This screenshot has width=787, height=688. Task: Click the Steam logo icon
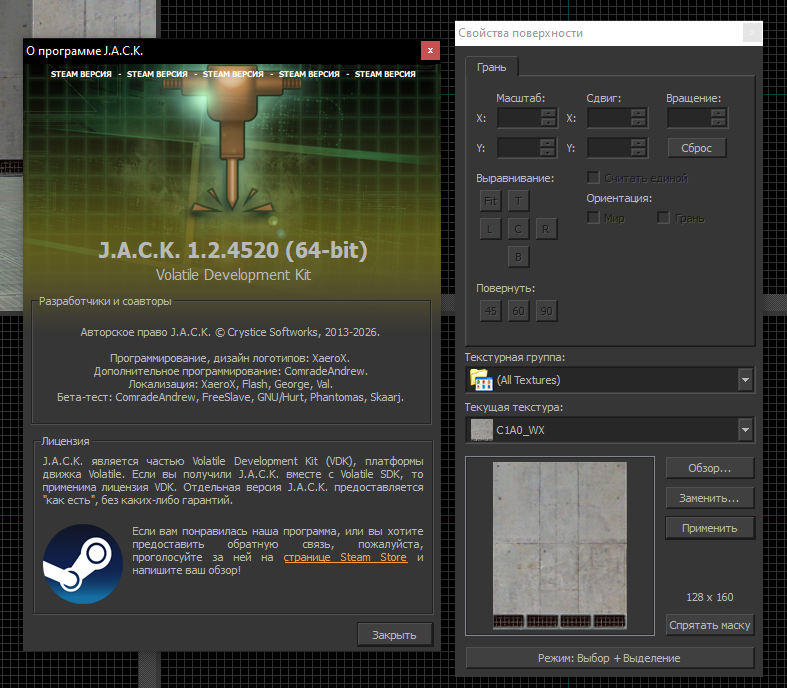pyautogui.click(x=83, y=564)
